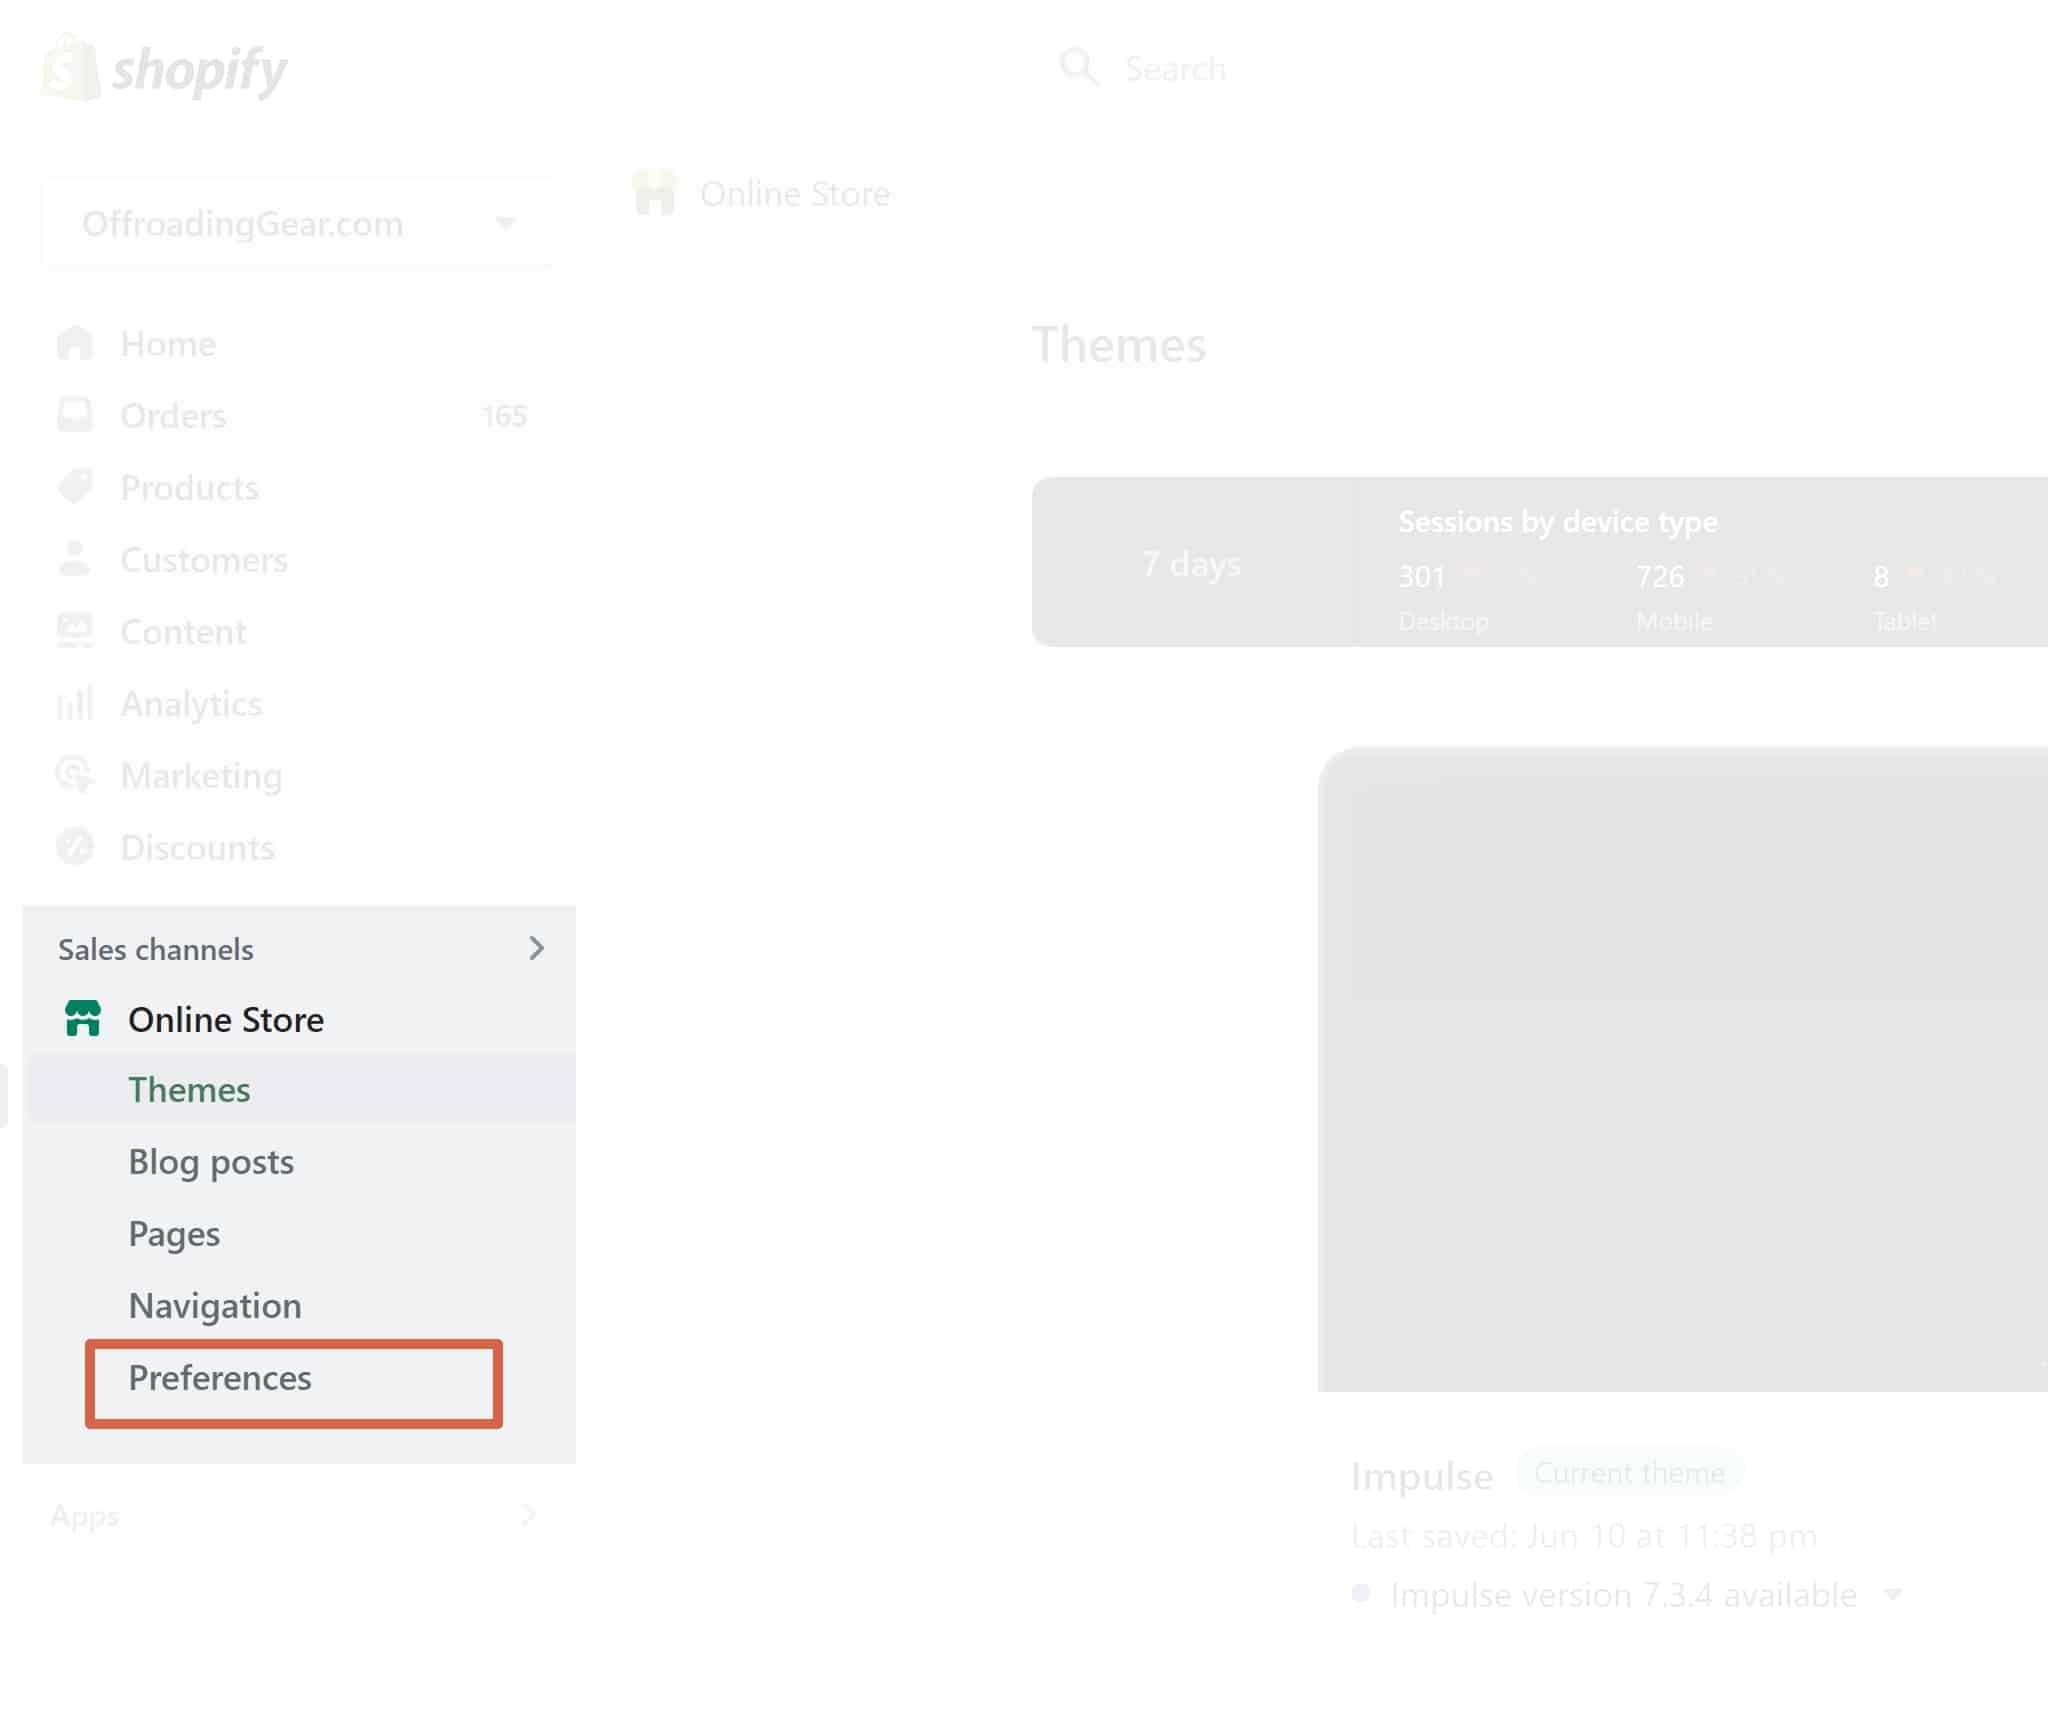Click the 8 Tablet sessions value
The image size is (2048, 1716).
(x=1881, y=576)
